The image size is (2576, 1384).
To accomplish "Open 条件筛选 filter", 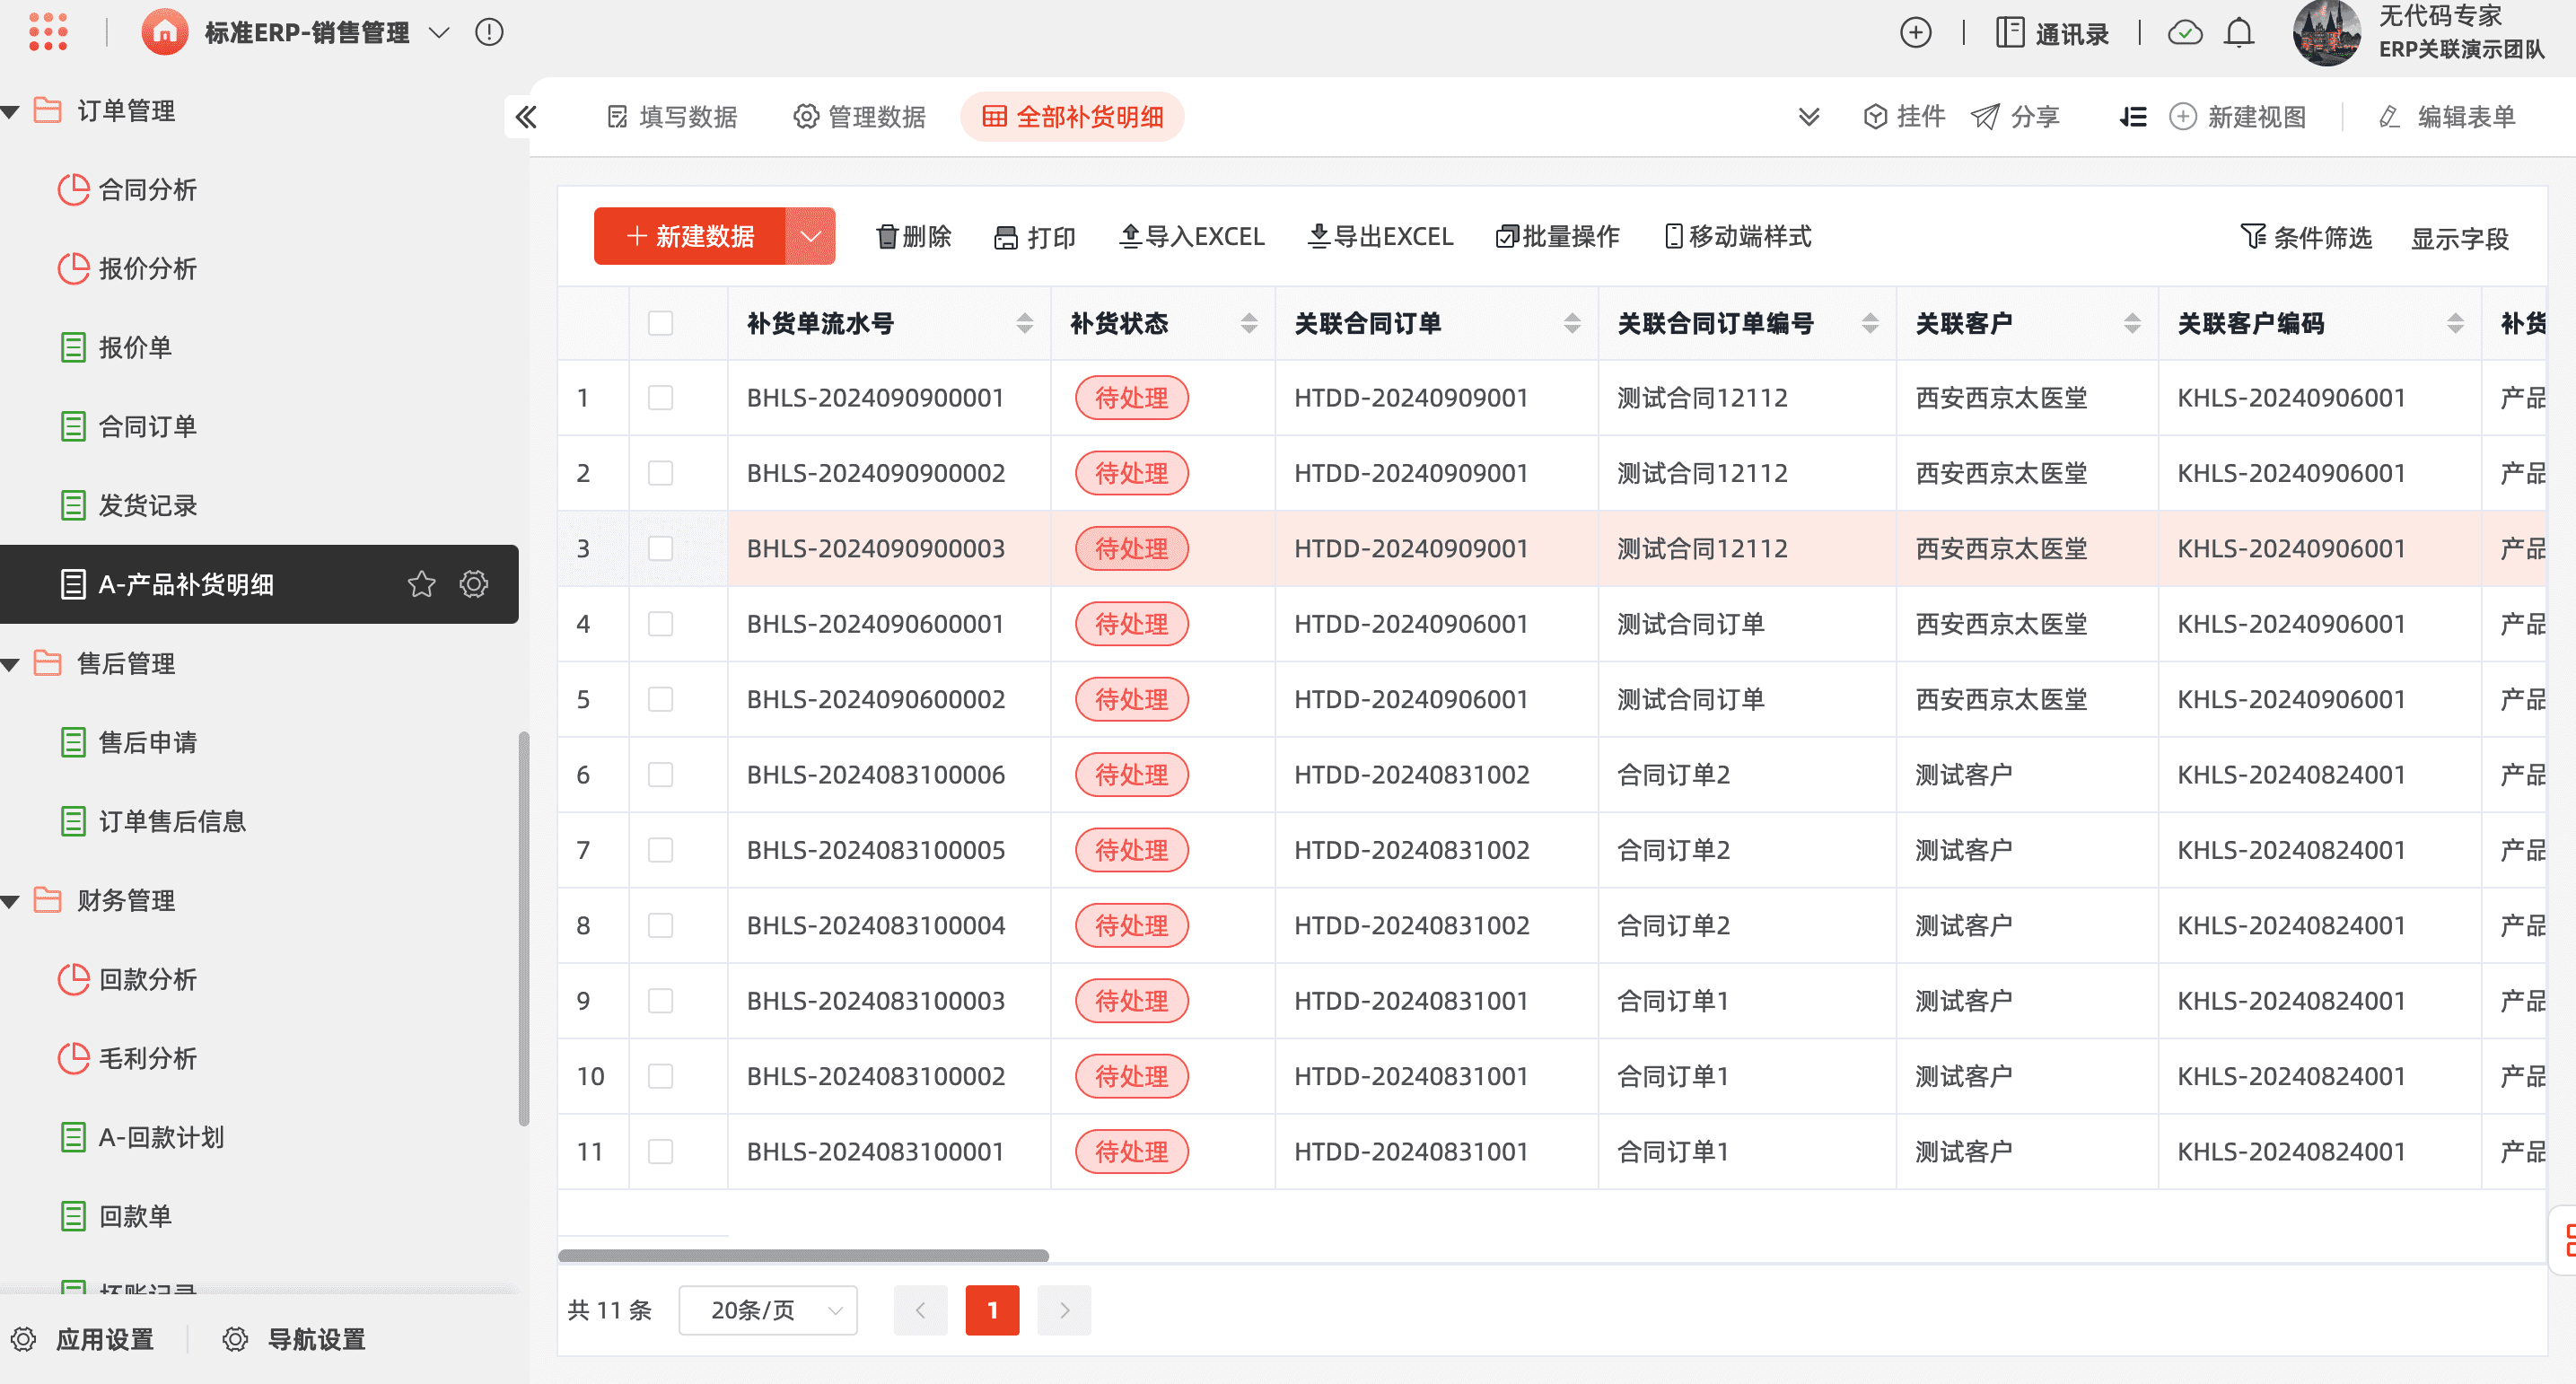I will click(2305, 238).
